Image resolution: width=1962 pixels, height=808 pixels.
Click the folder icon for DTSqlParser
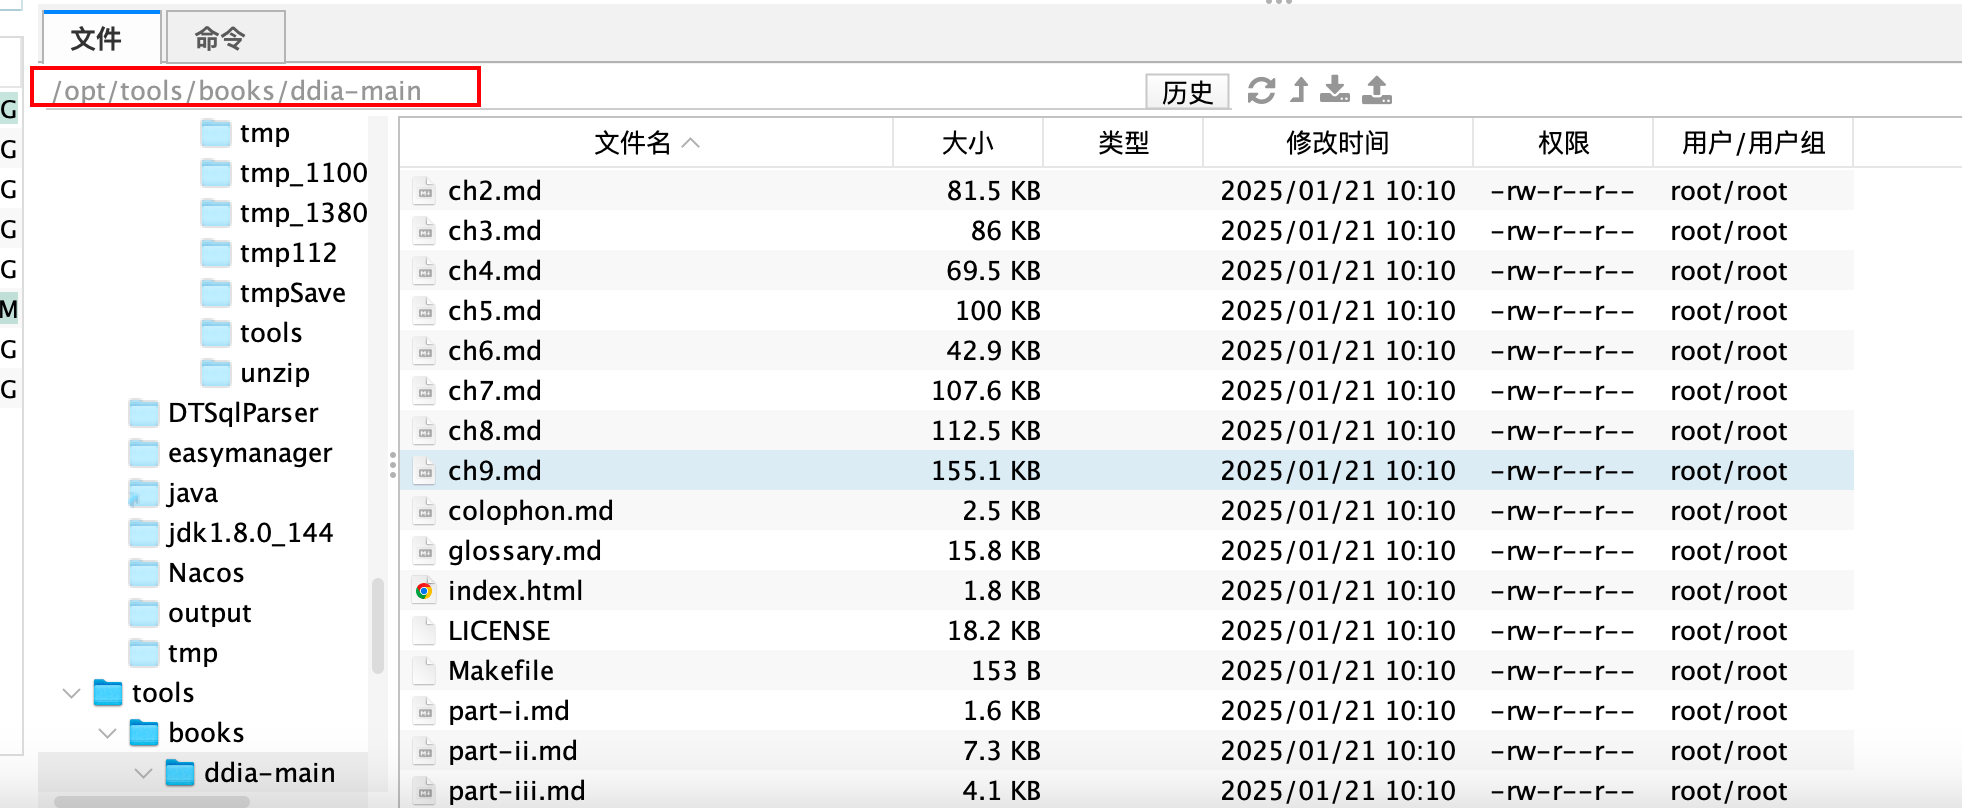point(144,413)
